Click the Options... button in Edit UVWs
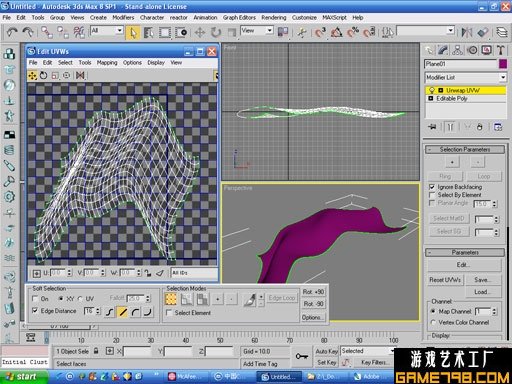Viewport: 512px width, 384px height. (313, 317)
